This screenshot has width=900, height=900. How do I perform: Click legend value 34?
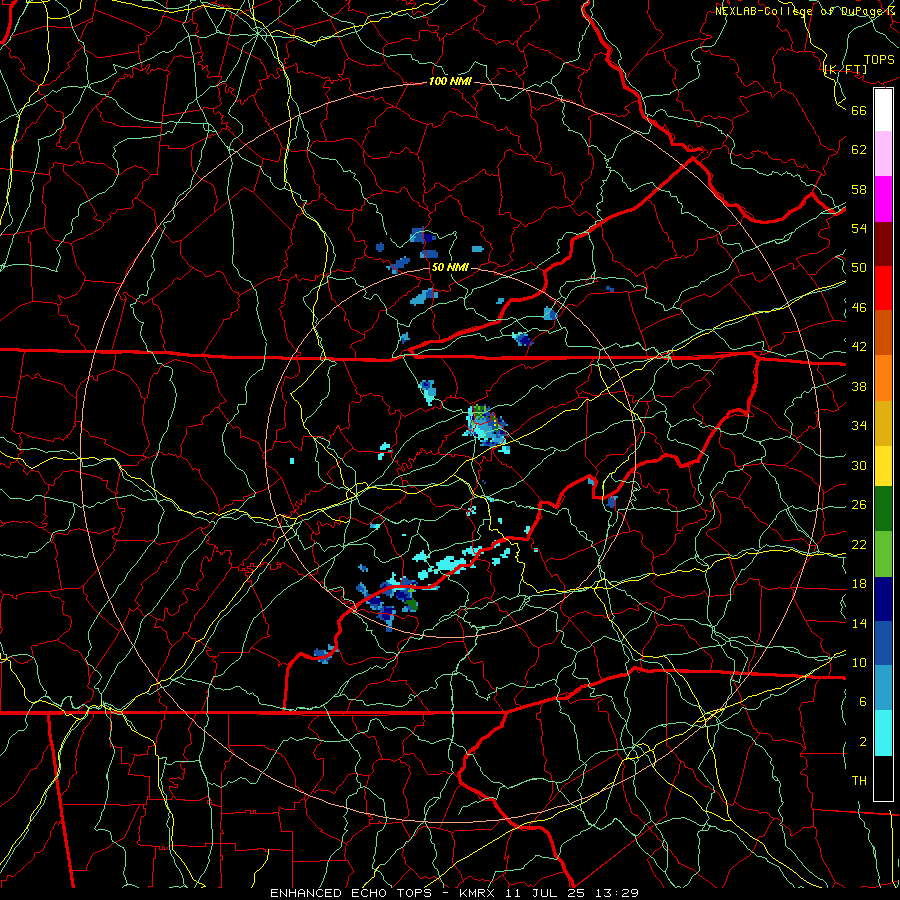pyautogui.click(x=859, y=426)
